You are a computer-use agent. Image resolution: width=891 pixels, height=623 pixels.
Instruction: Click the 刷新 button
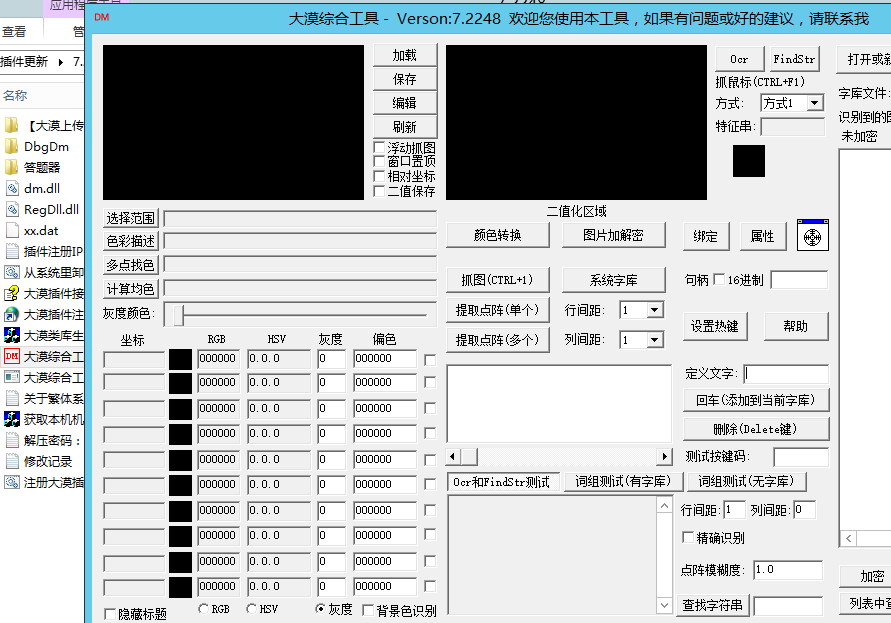405,127
